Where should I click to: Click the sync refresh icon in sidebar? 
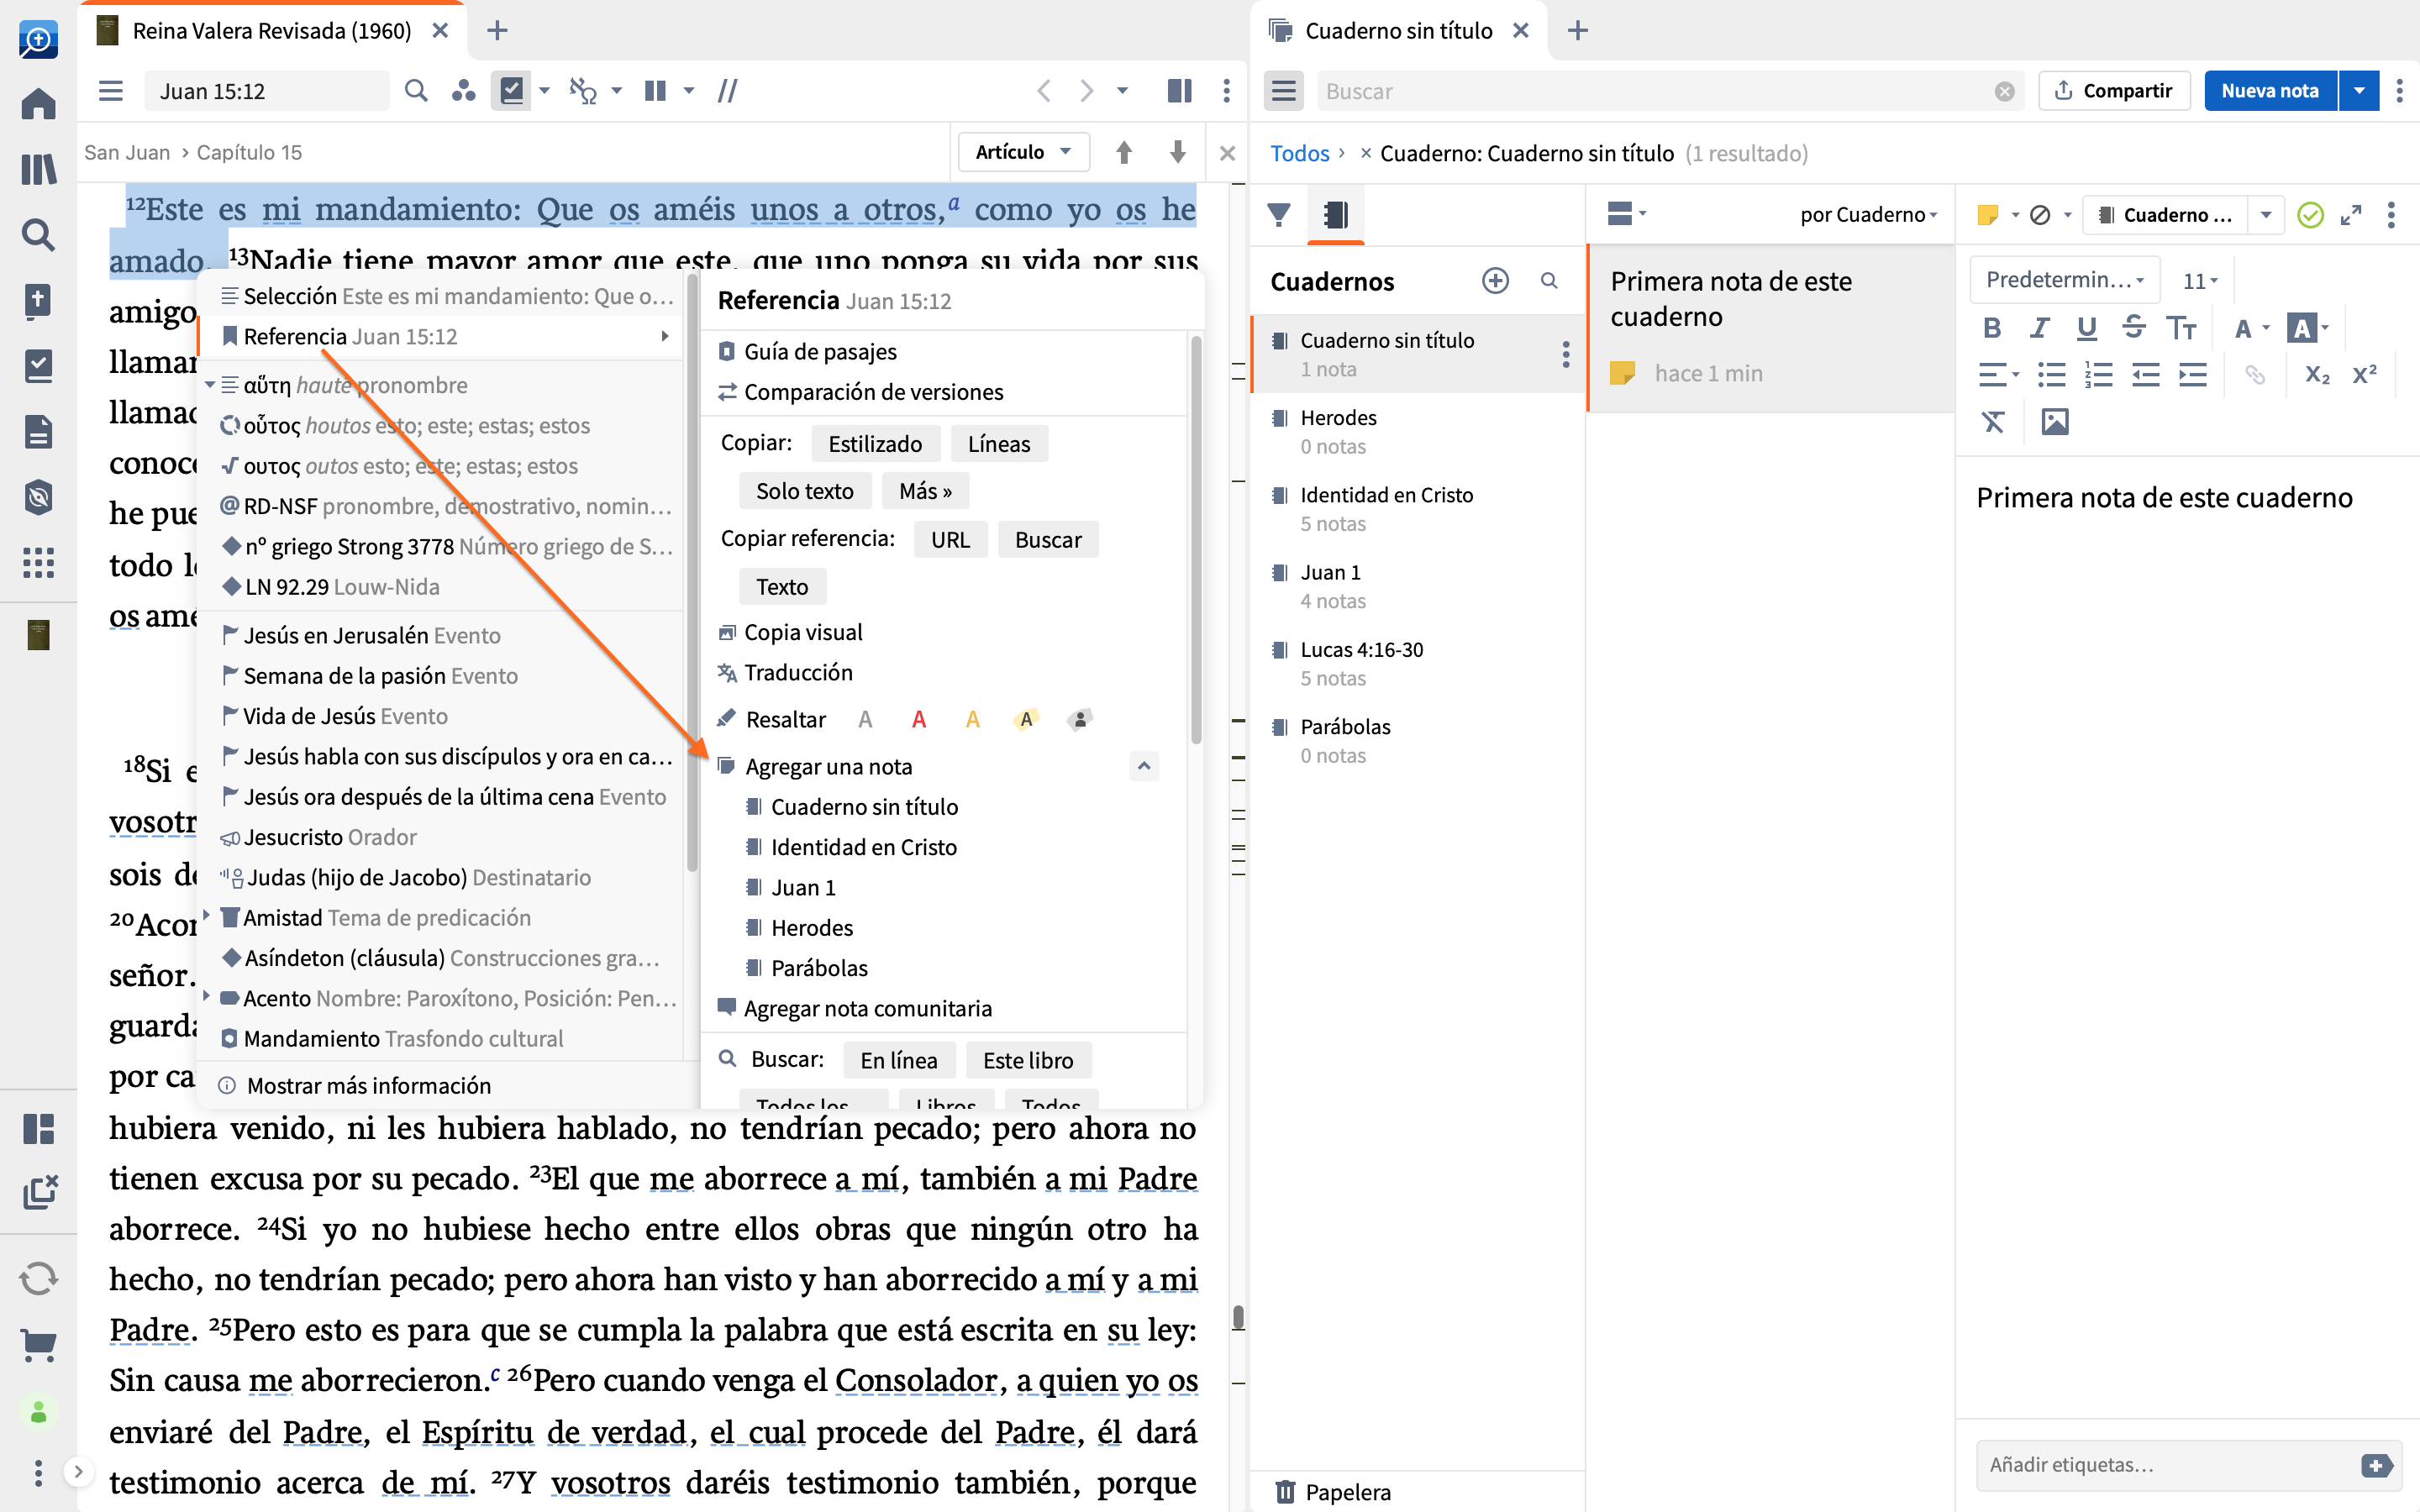pos(38,1278)
